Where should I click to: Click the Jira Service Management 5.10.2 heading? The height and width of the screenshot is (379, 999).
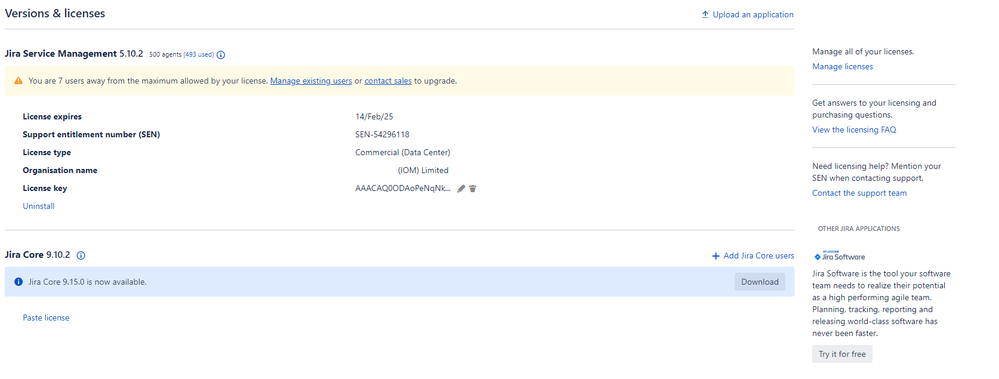tap(74, 54)
